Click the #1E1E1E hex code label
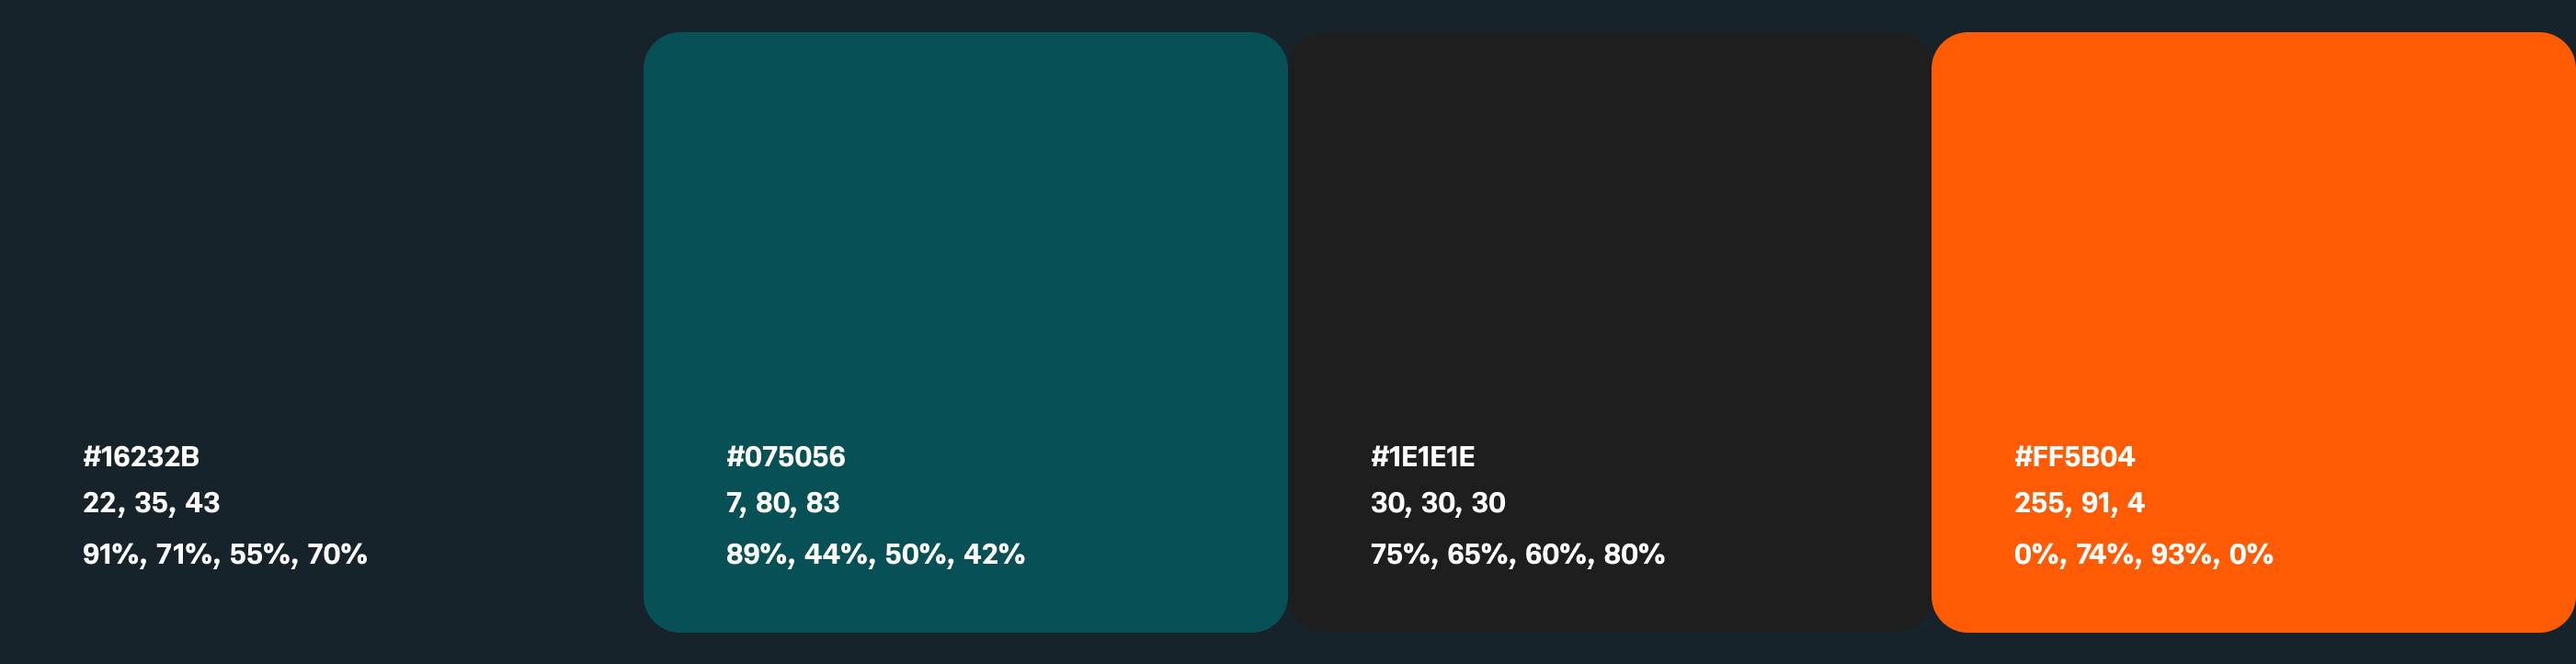 [1422, 457]
